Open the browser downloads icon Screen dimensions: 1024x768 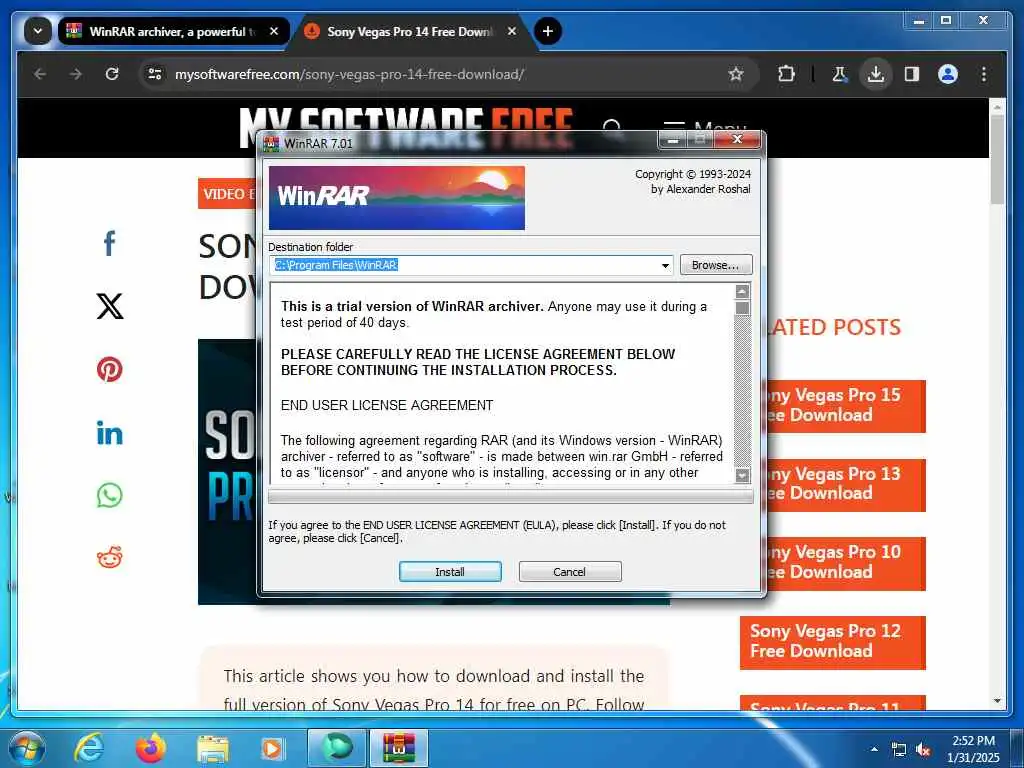(876, 74)
